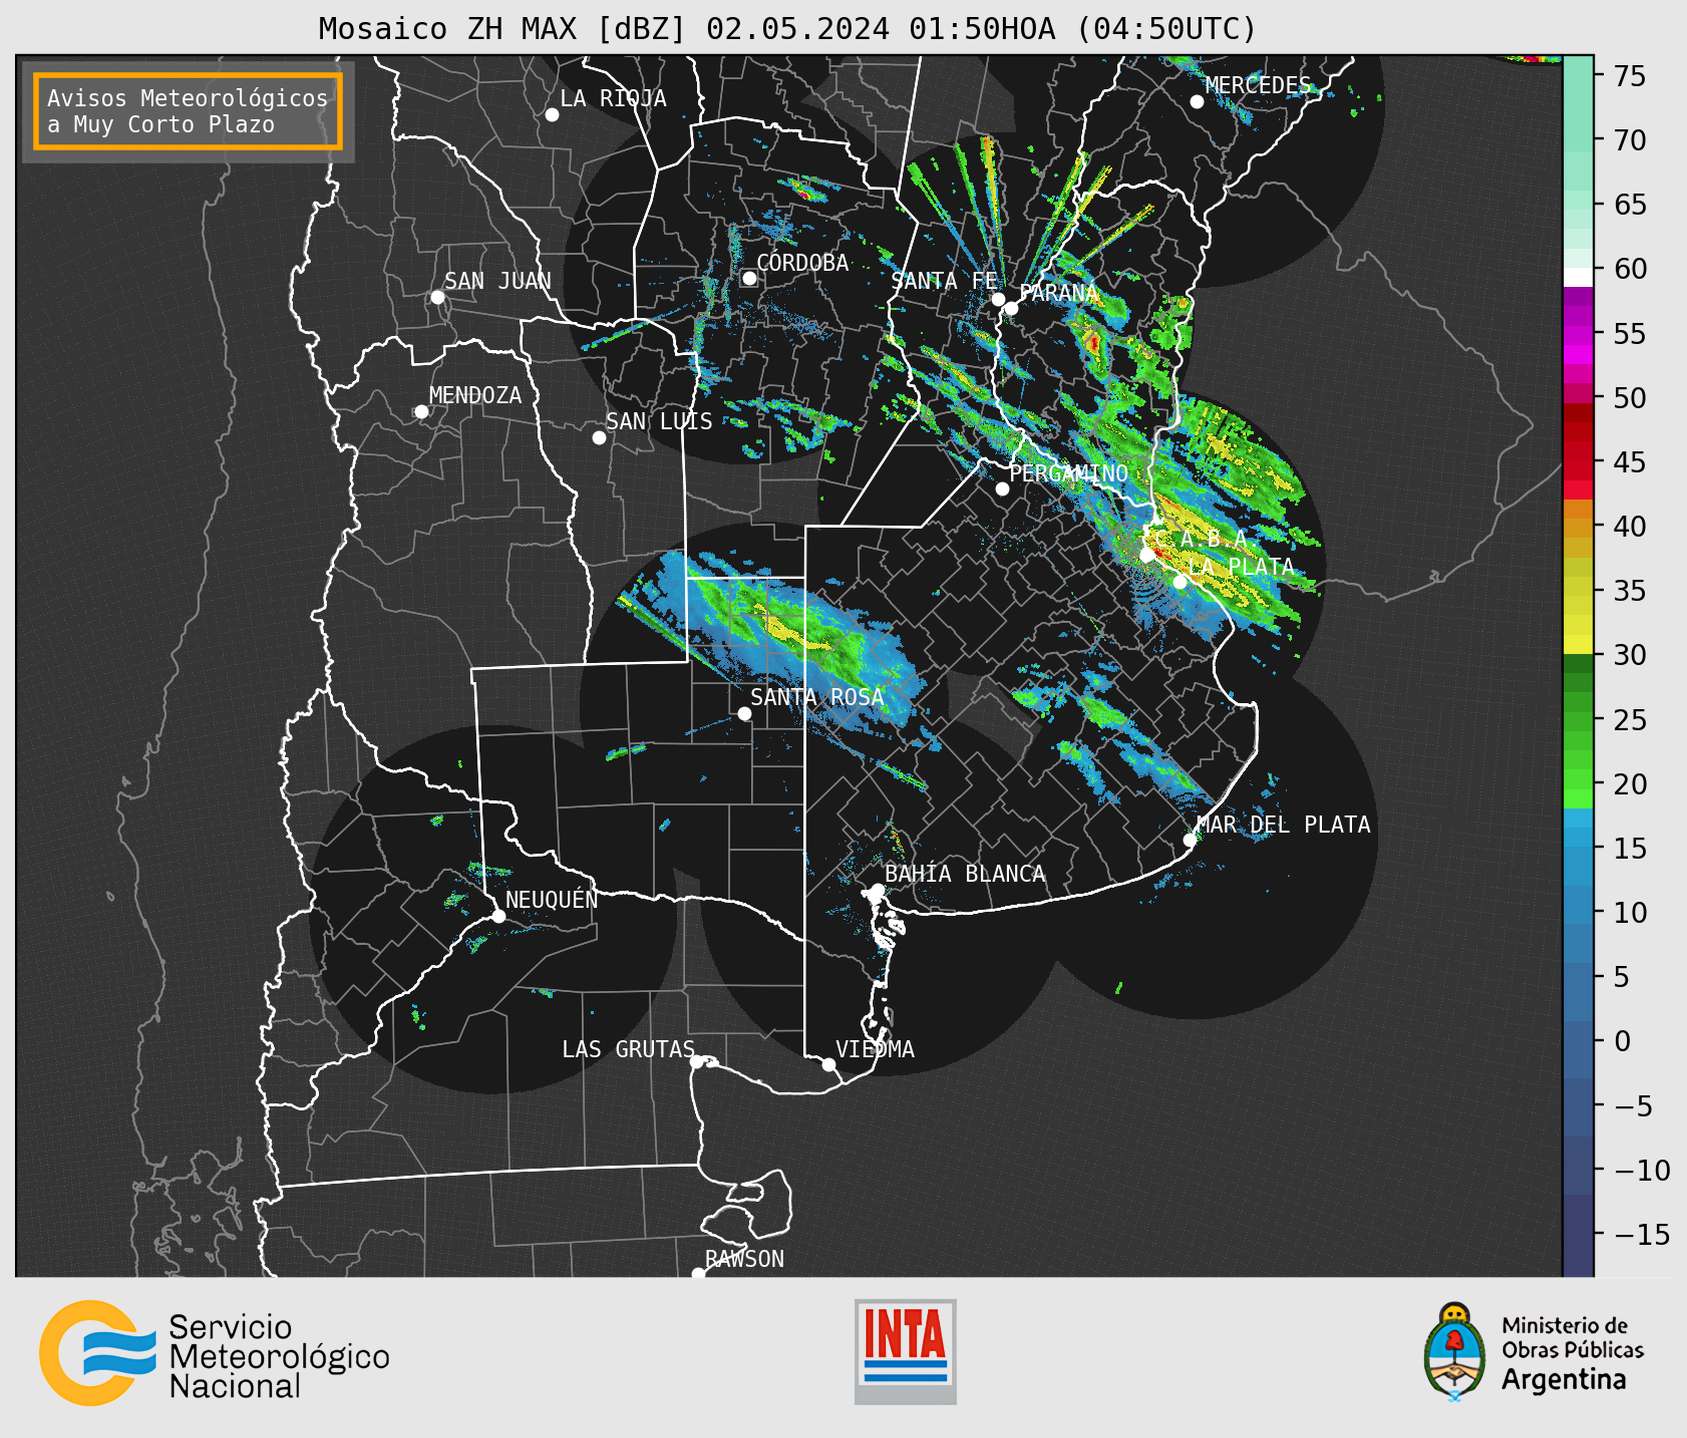Click the BAHÍA BLANCA map label
This screenshot has width=1687, height=1438.
[x=965, y=874]
